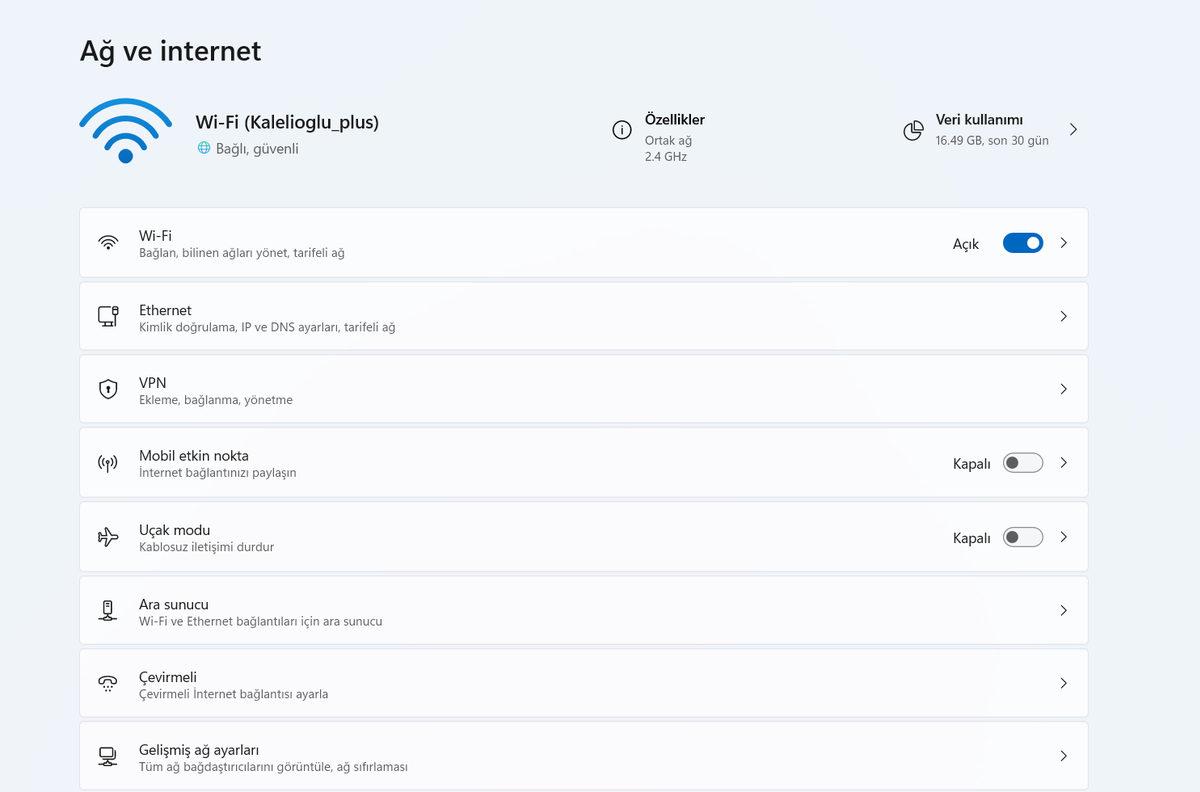Open Özellikler for the connected network
The width and height of the screenshot is (1200, 792).
coord(674,119)
